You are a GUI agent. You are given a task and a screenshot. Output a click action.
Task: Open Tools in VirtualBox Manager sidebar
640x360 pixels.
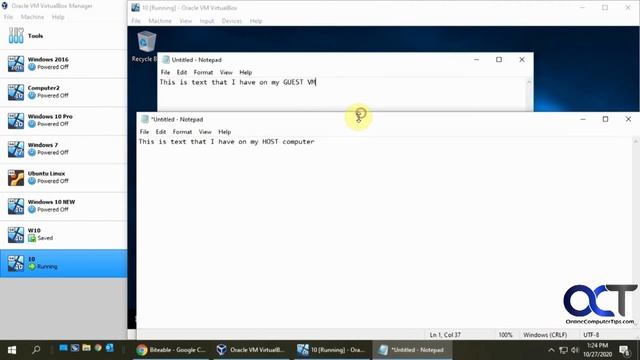pos(63,36)
